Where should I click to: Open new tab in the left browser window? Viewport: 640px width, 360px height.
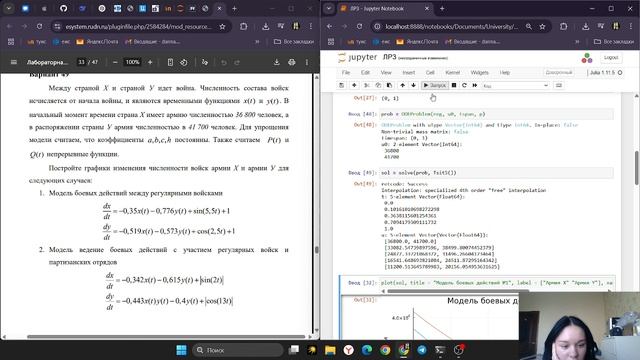[x=234, y=8]
